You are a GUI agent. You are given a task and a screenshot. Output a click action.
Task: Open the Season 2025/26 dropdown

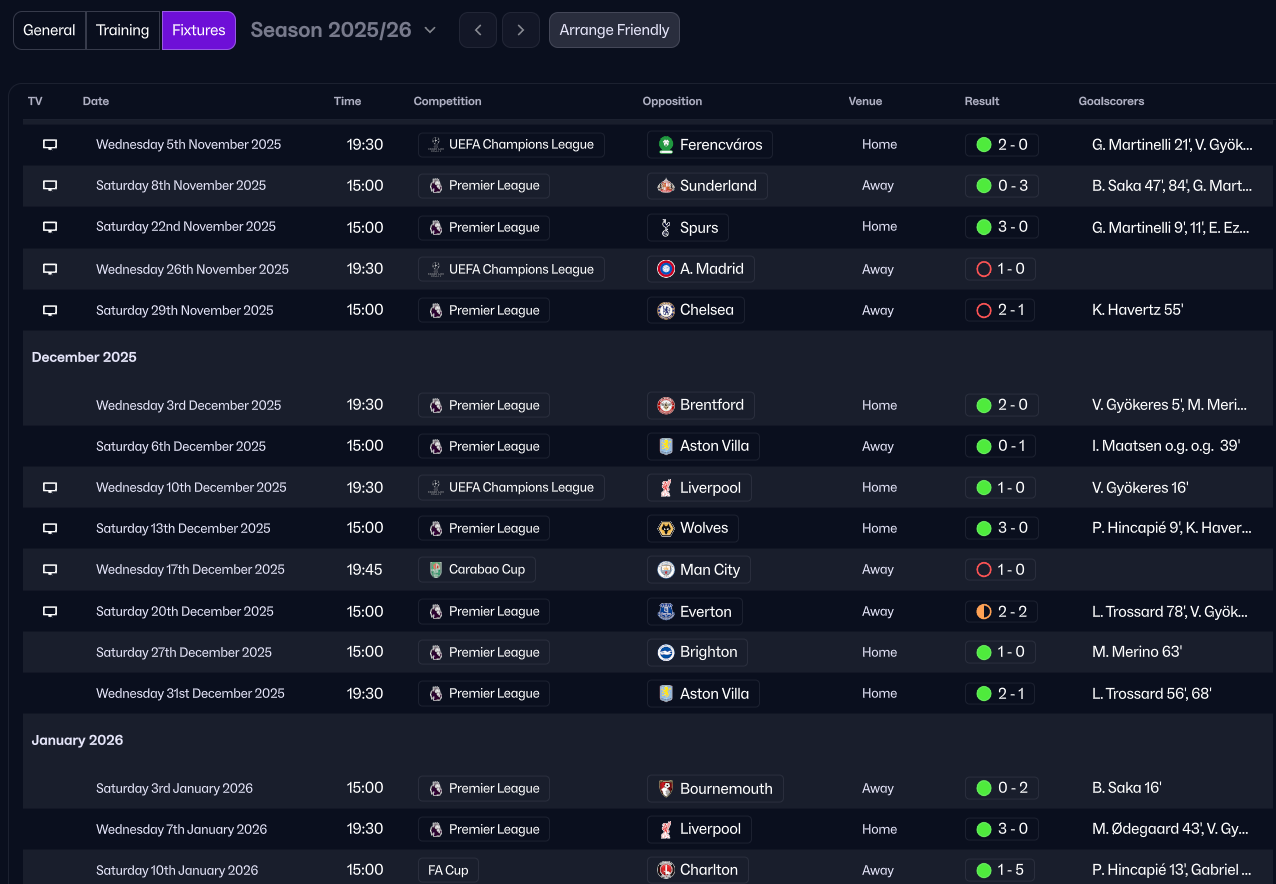343,30
